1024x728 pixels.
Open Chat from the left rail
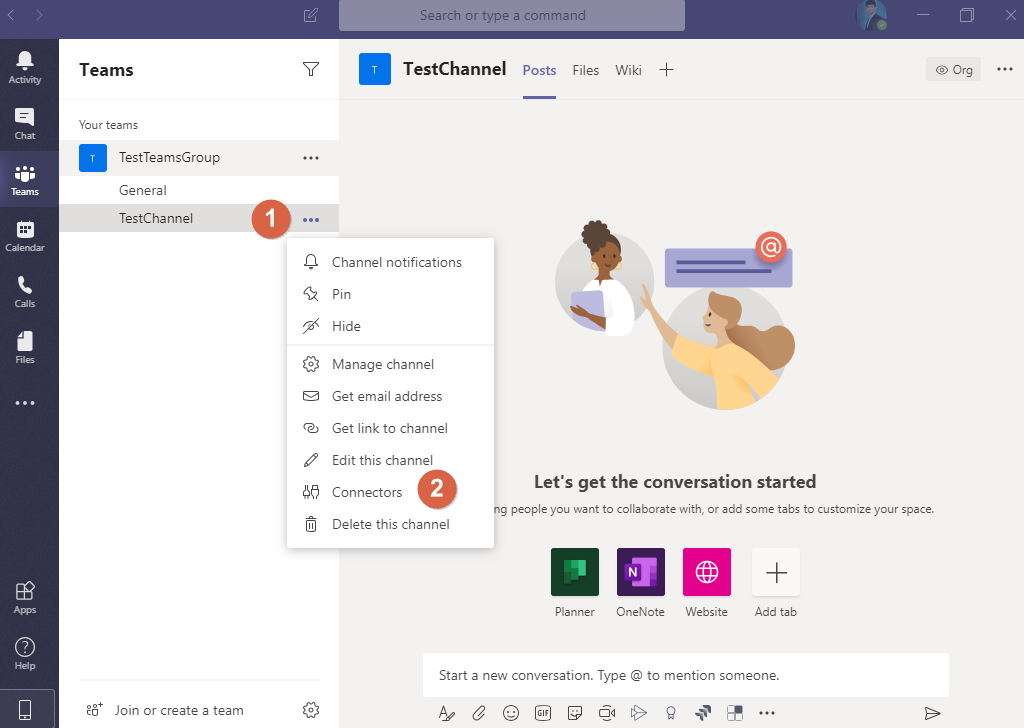coord(25,123)
